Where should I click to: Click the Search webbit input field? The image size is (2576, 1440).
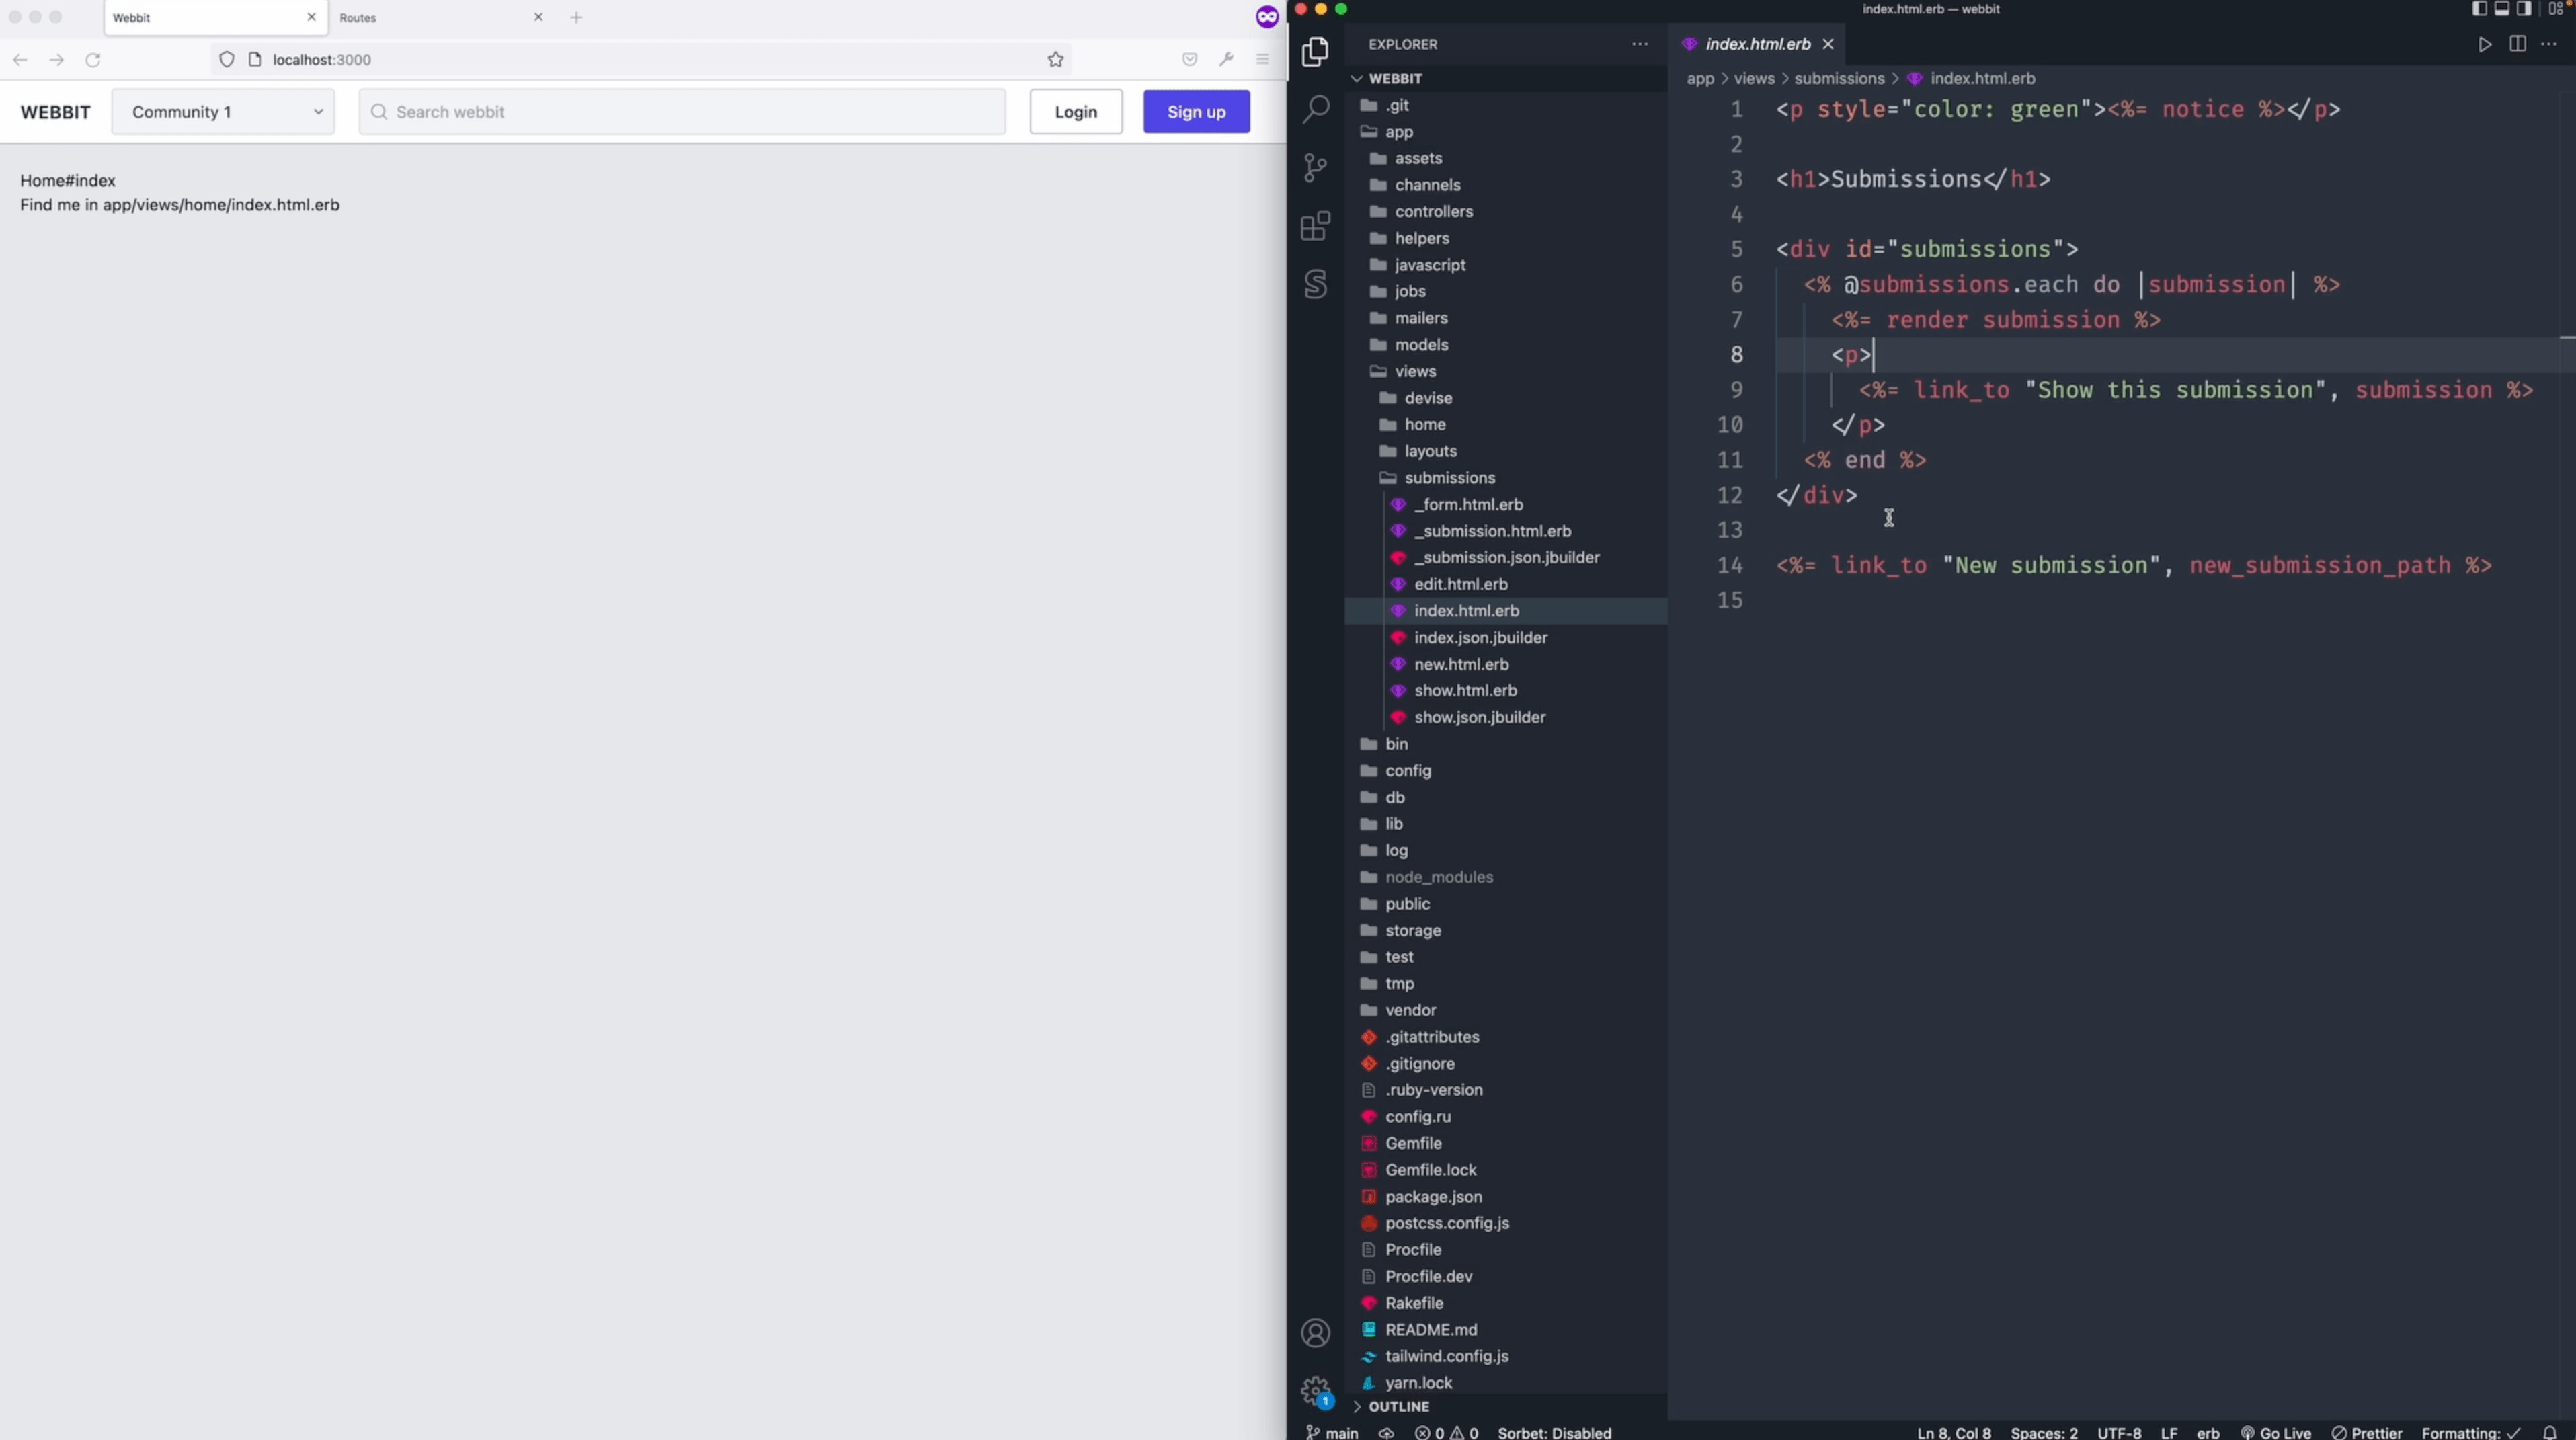pyautogui.click(x=683, y=112)
